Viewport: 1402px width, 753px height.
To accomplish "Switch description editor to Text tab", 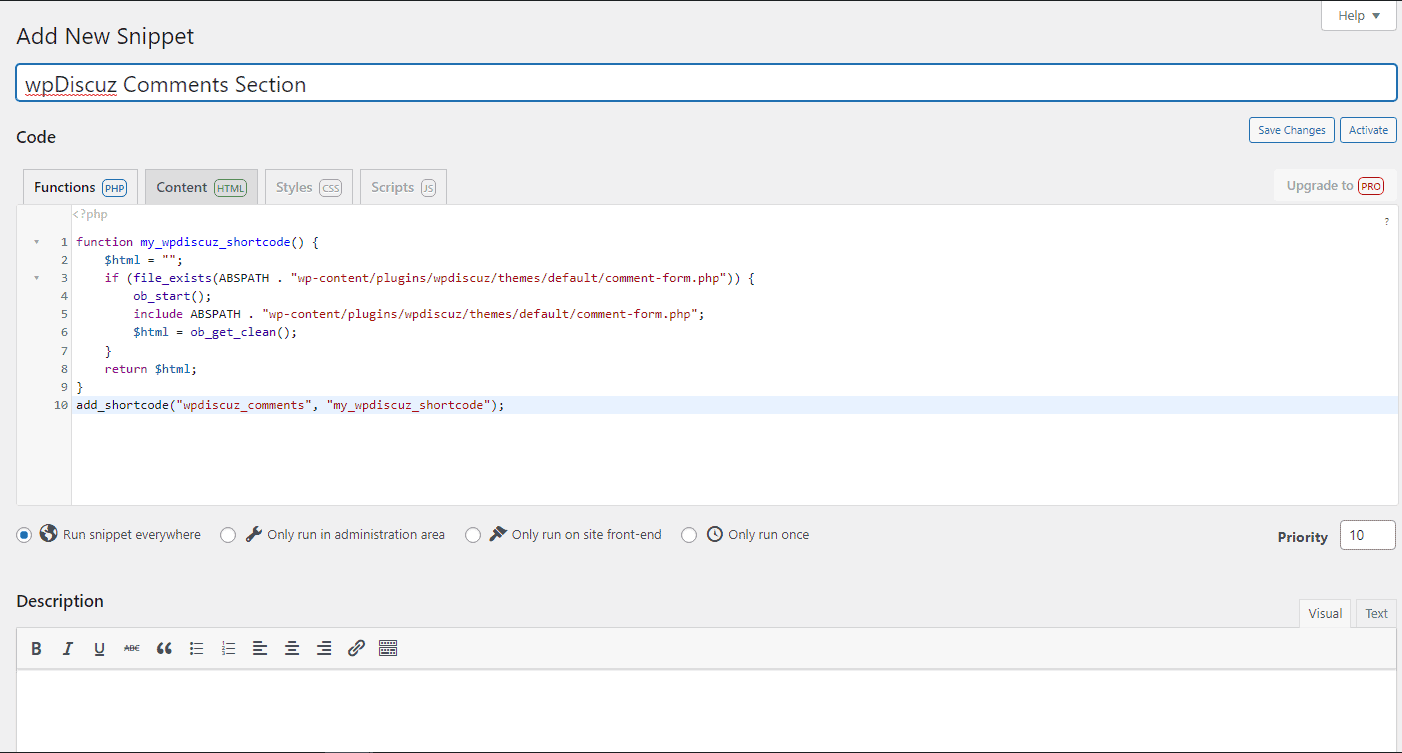I will (1376, 614).
